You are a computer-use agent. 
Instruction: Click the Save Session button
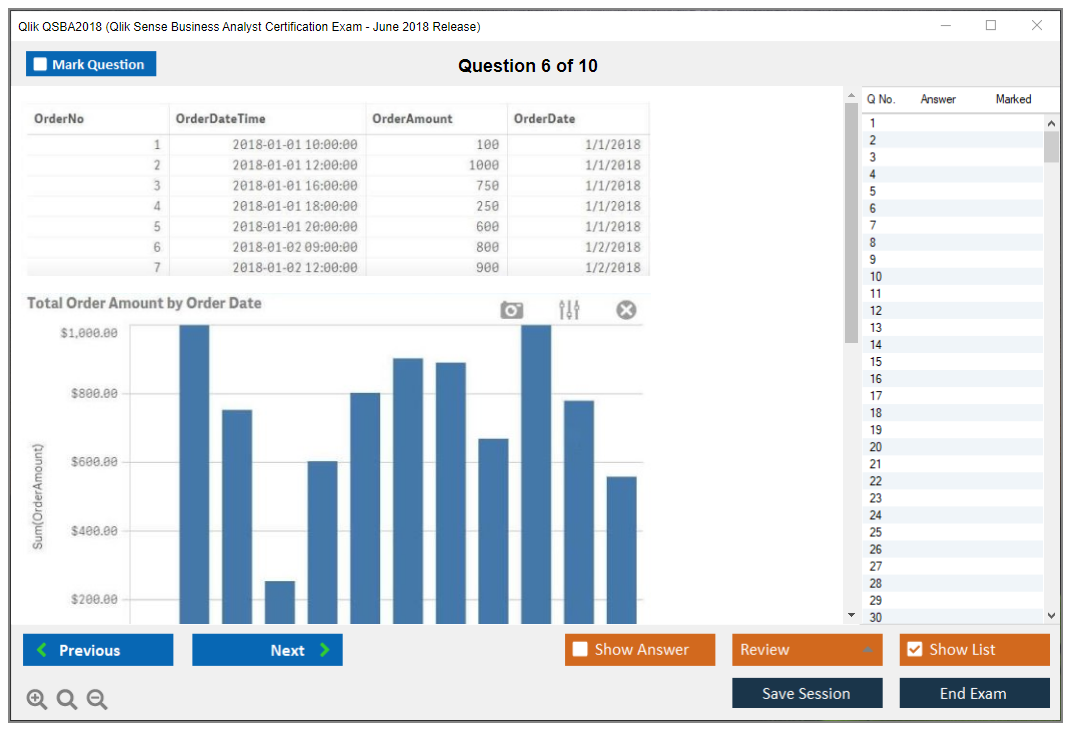(806, 693)
